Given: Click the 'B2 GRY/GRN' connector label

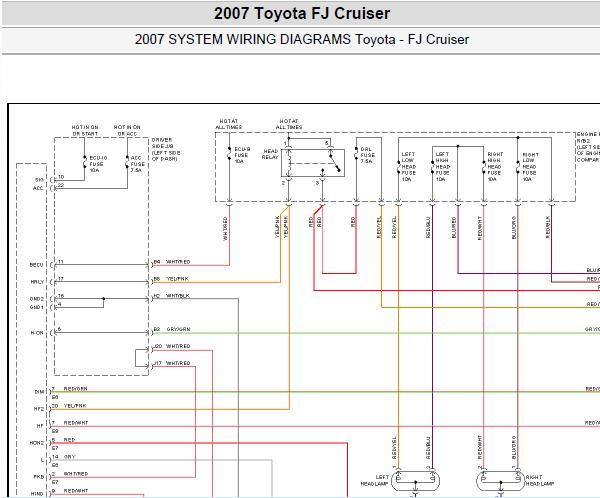Looking at the screenshot, I should pyautogui.click(x=172, y=329).
